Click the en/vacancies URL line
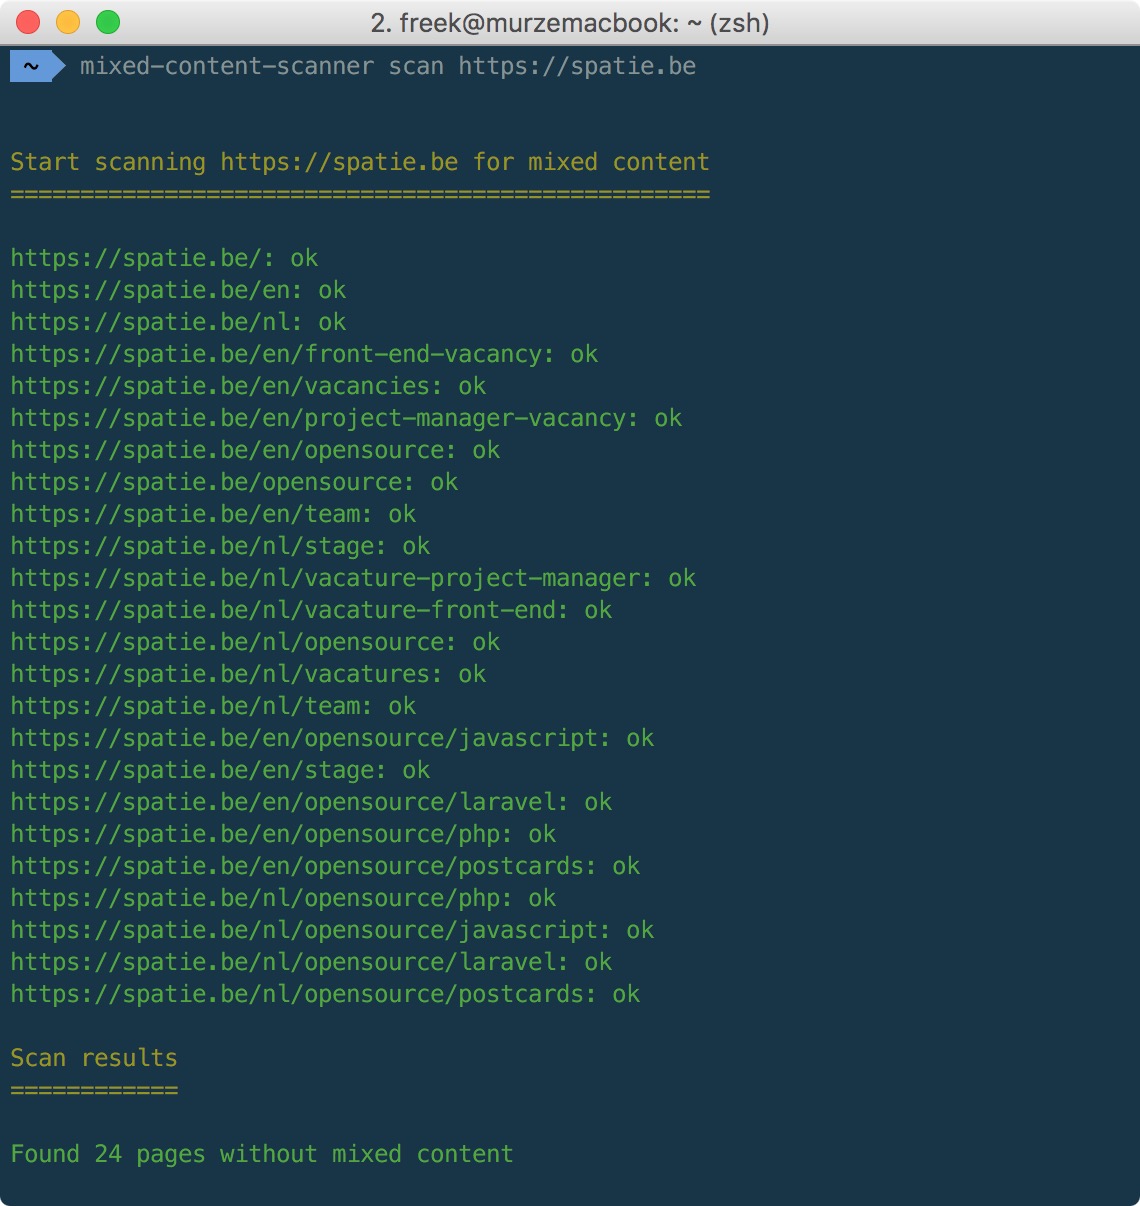The width and height of the screenshot is (1140, 1206). (x=248, y=386)
